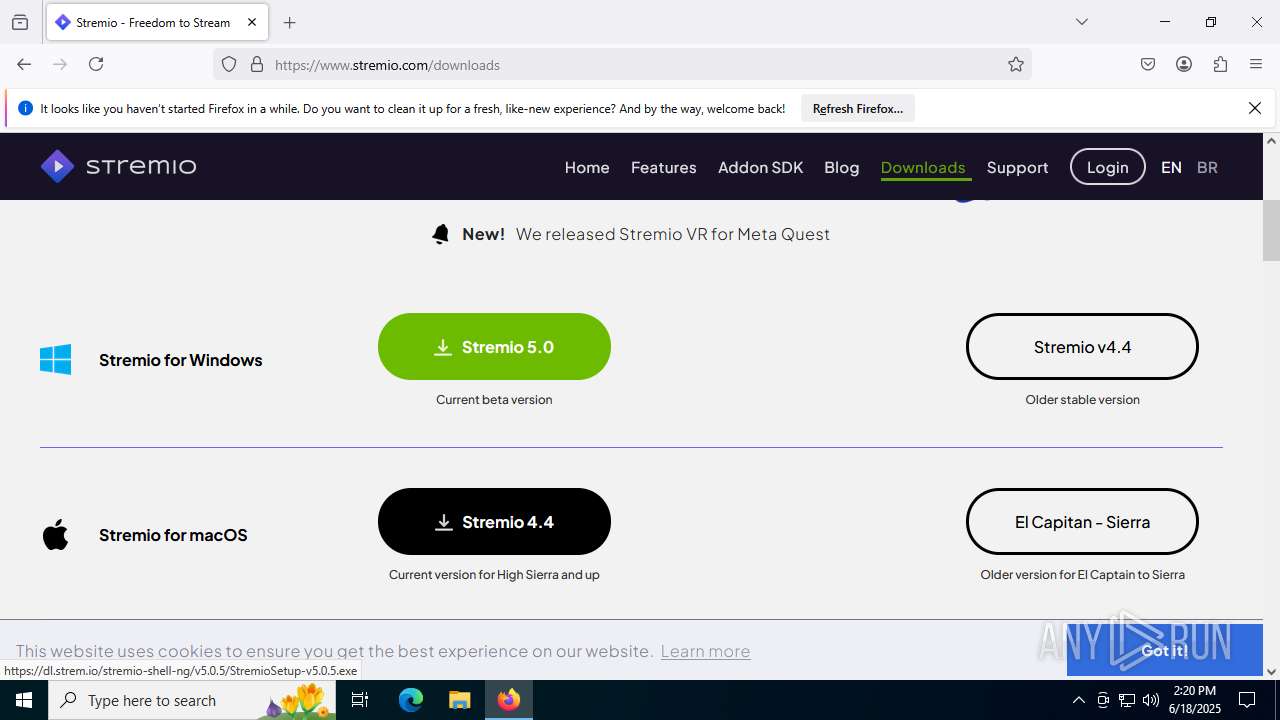This screenshot has height=720, width=1280.
Task: Download El Capitan – Sierra version
Action: click(x=1082, y=522)
